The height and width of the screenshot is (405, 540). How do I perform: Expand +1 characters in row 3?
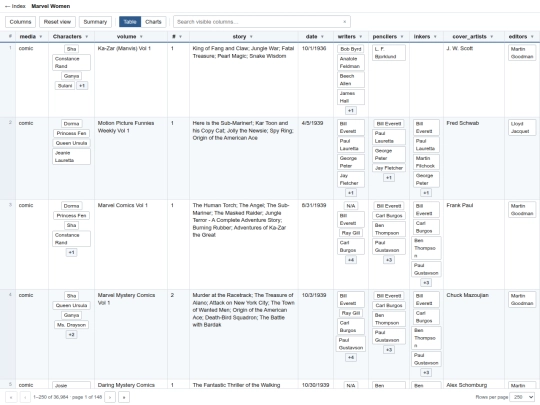[x=71, y=252]
